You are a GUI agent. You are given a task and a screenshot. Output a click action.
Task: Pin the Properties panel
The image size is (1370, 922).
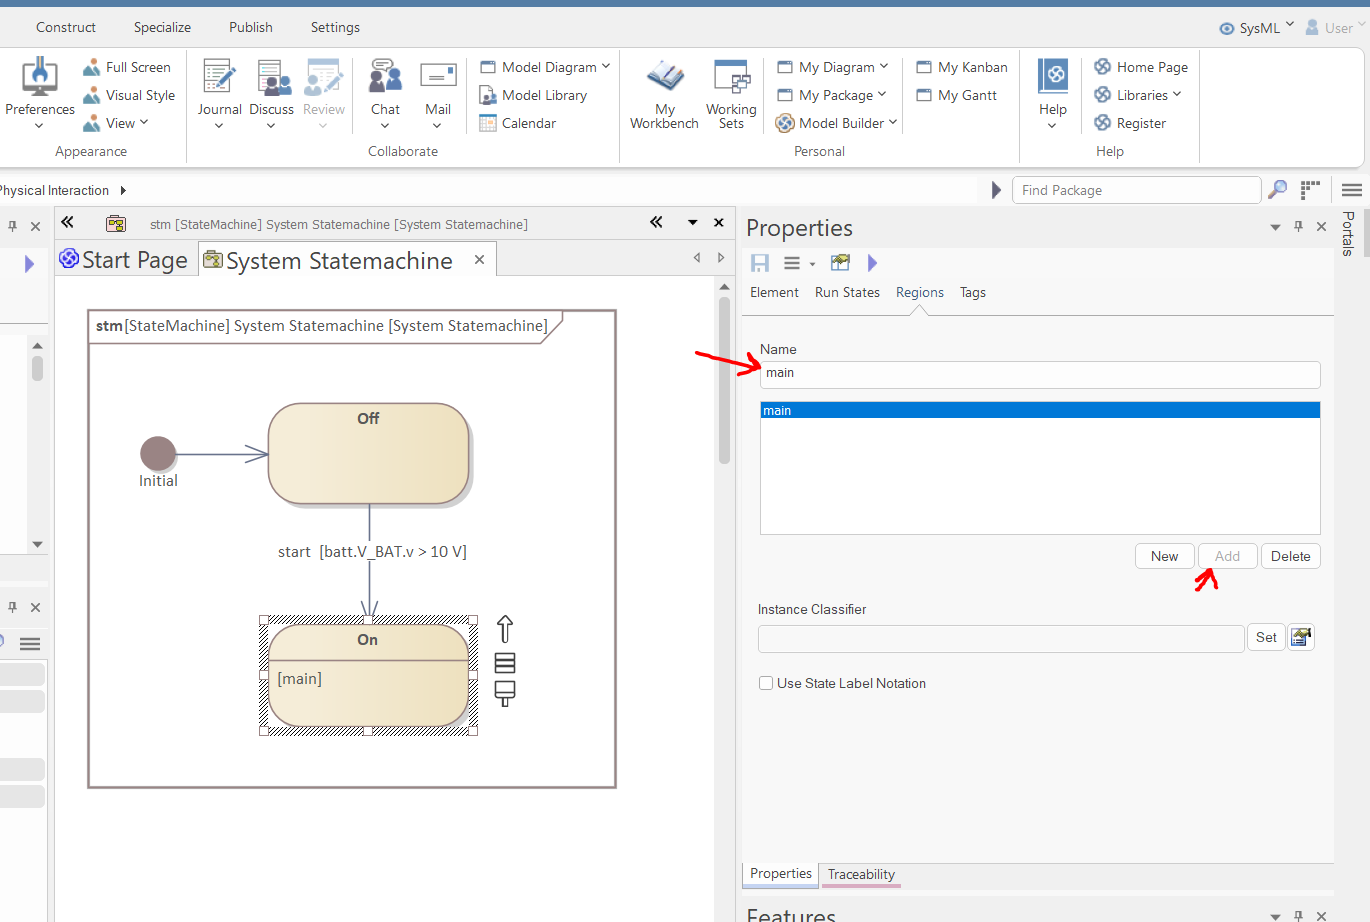coord(1298,227)
